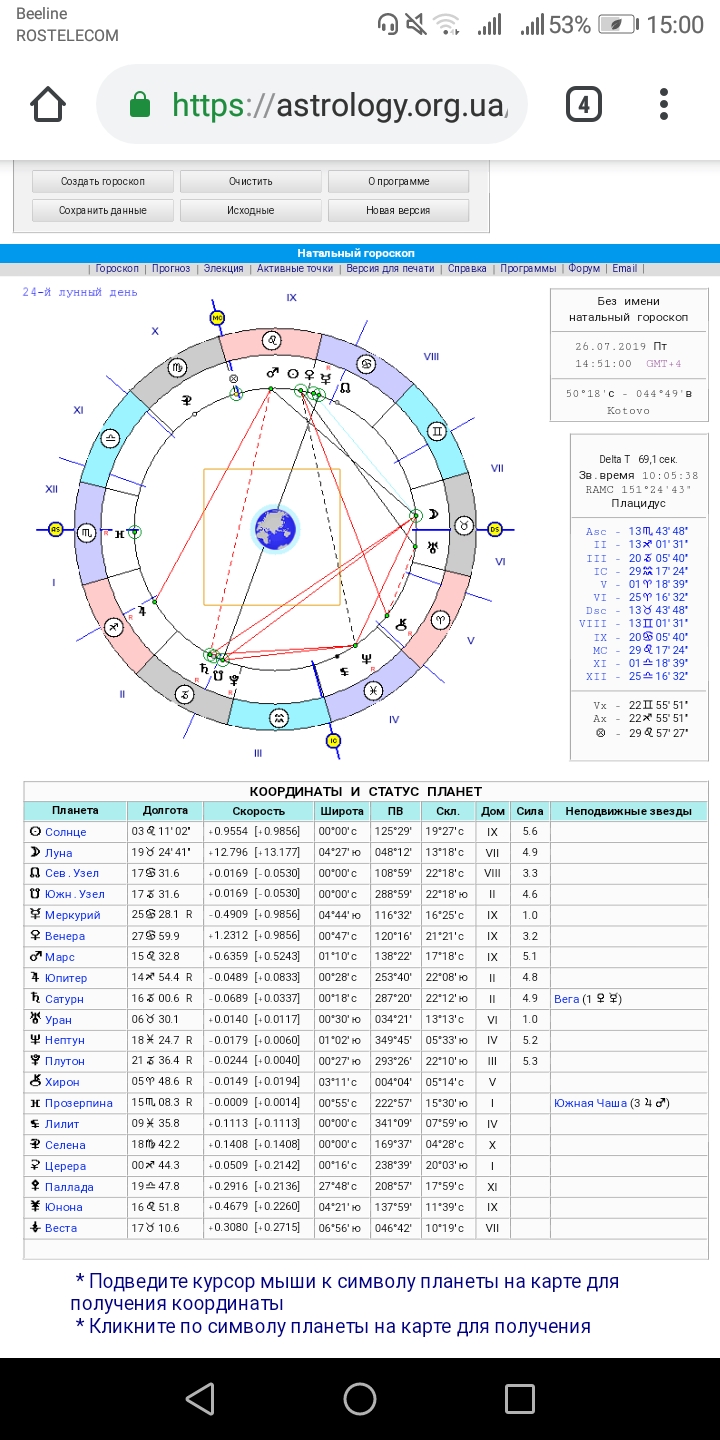Viewport: 720px width, 1440px height.
Task: Open the Сатурн planet link in the table
Action: (65, 999)
